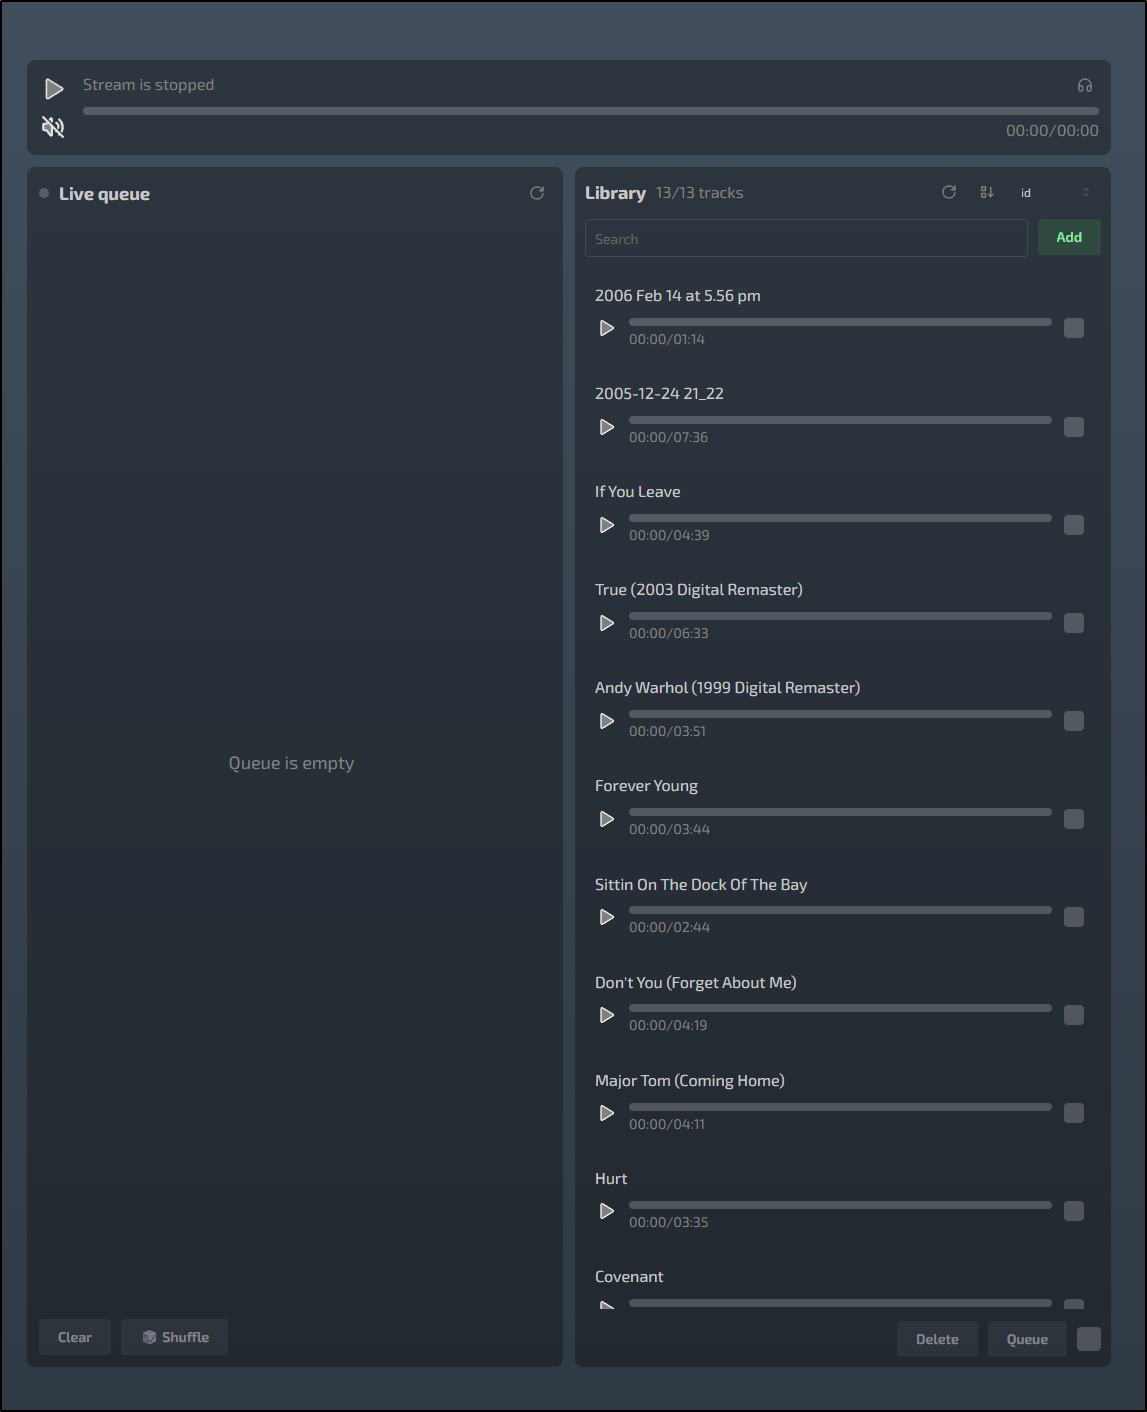Click the green Add button
The height and width of the screenshot is (1412, 1147).
click(x=1069, y=237)
